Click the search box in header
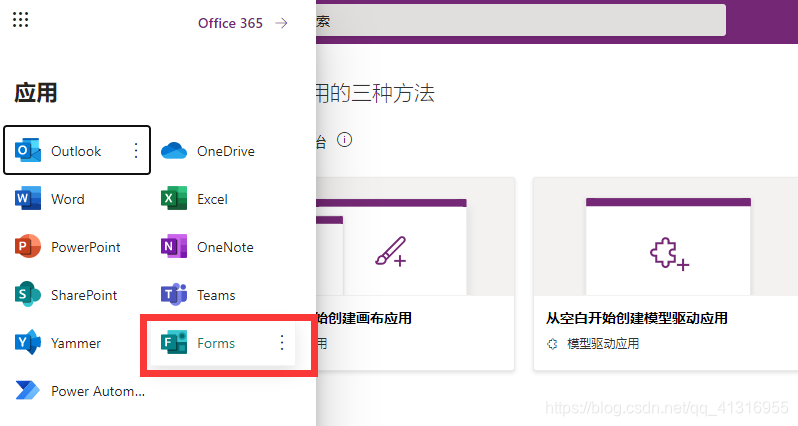Viewport: 798px width, 426px height. click(521, 20)
